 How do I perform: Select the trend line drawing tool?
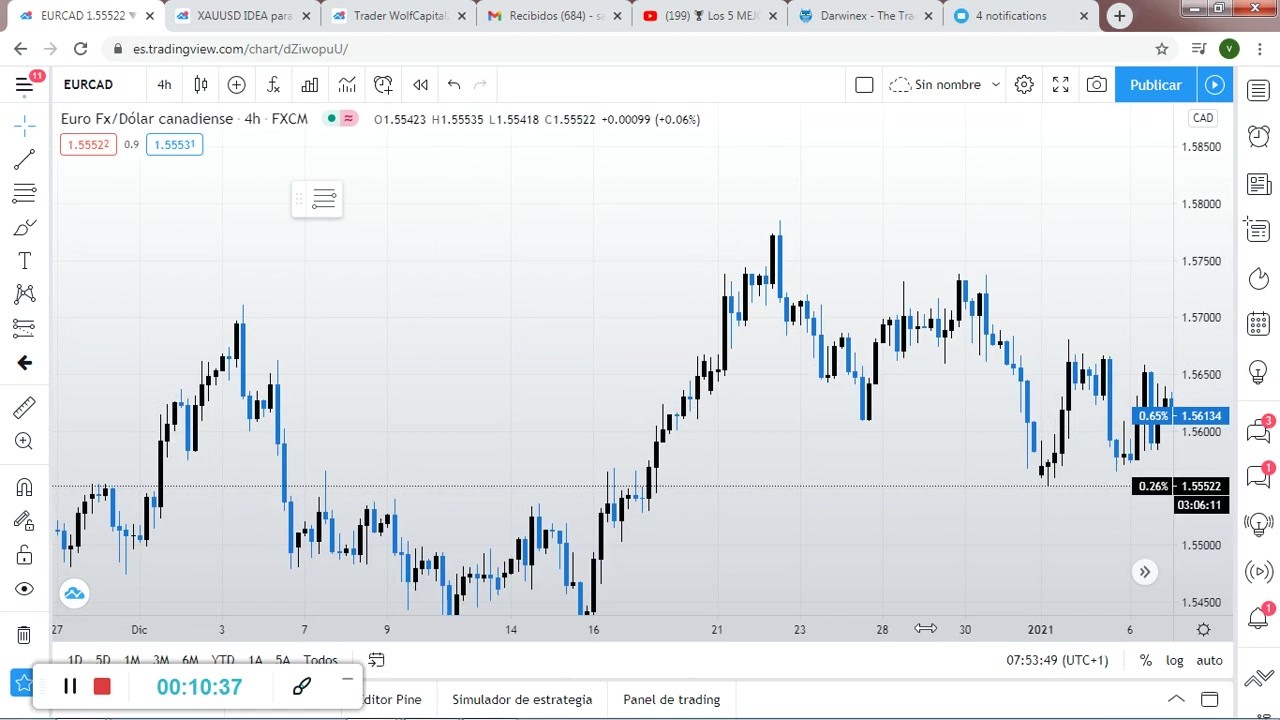tap(24, 159)
